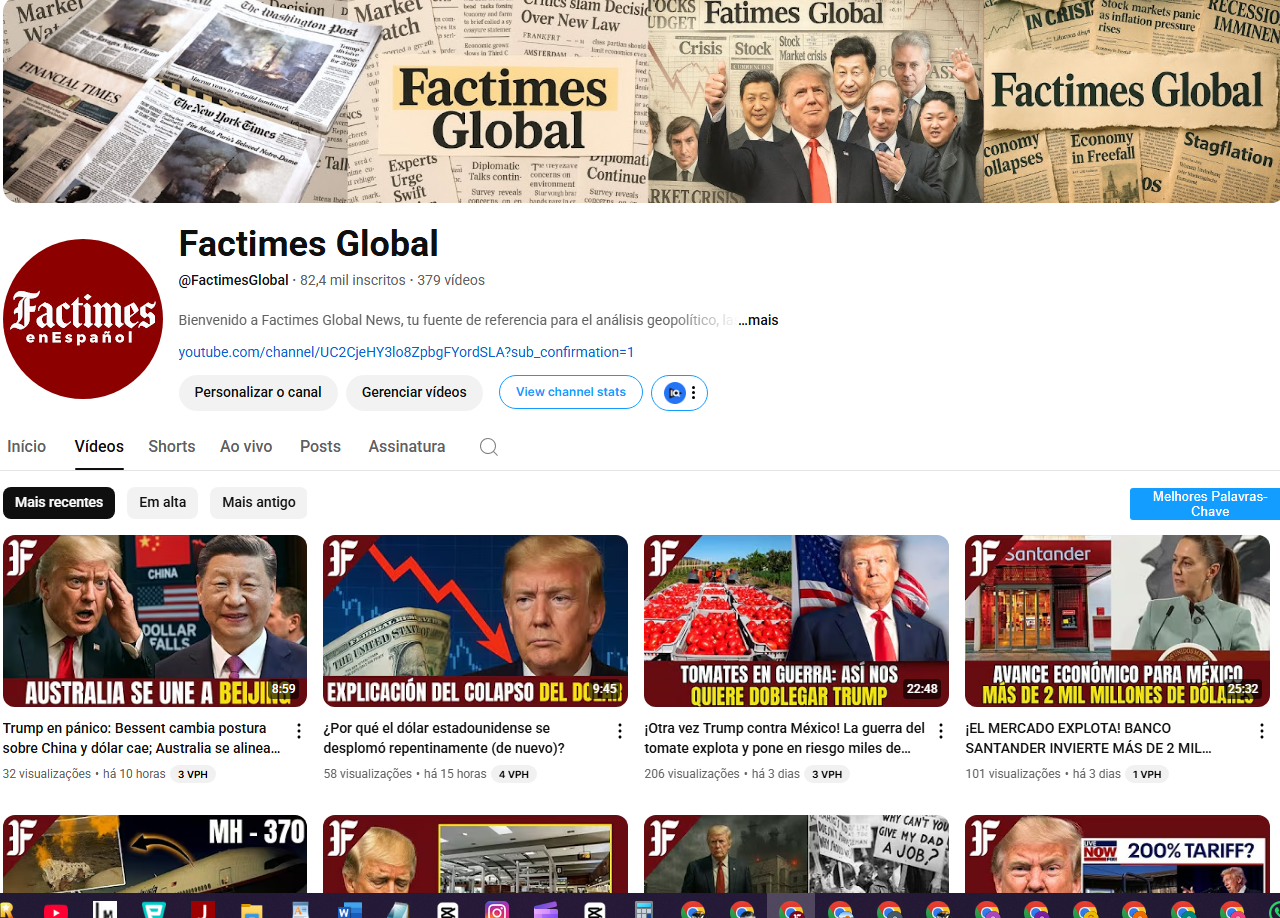The width and height of the screenshot is (1280, 918).
Task: Click Gerenciar vídeos button
Action: [x=414, y=392]
